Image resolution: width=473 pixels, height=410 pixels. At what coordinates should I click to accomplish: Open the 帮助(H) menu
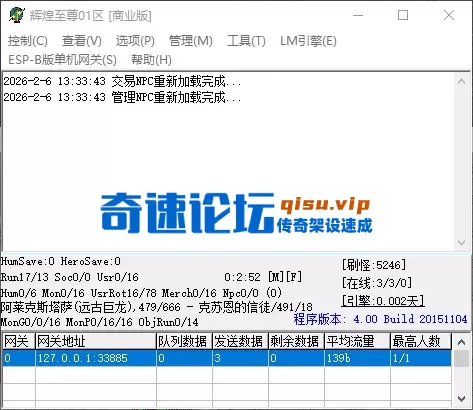(x=151, y=60)
